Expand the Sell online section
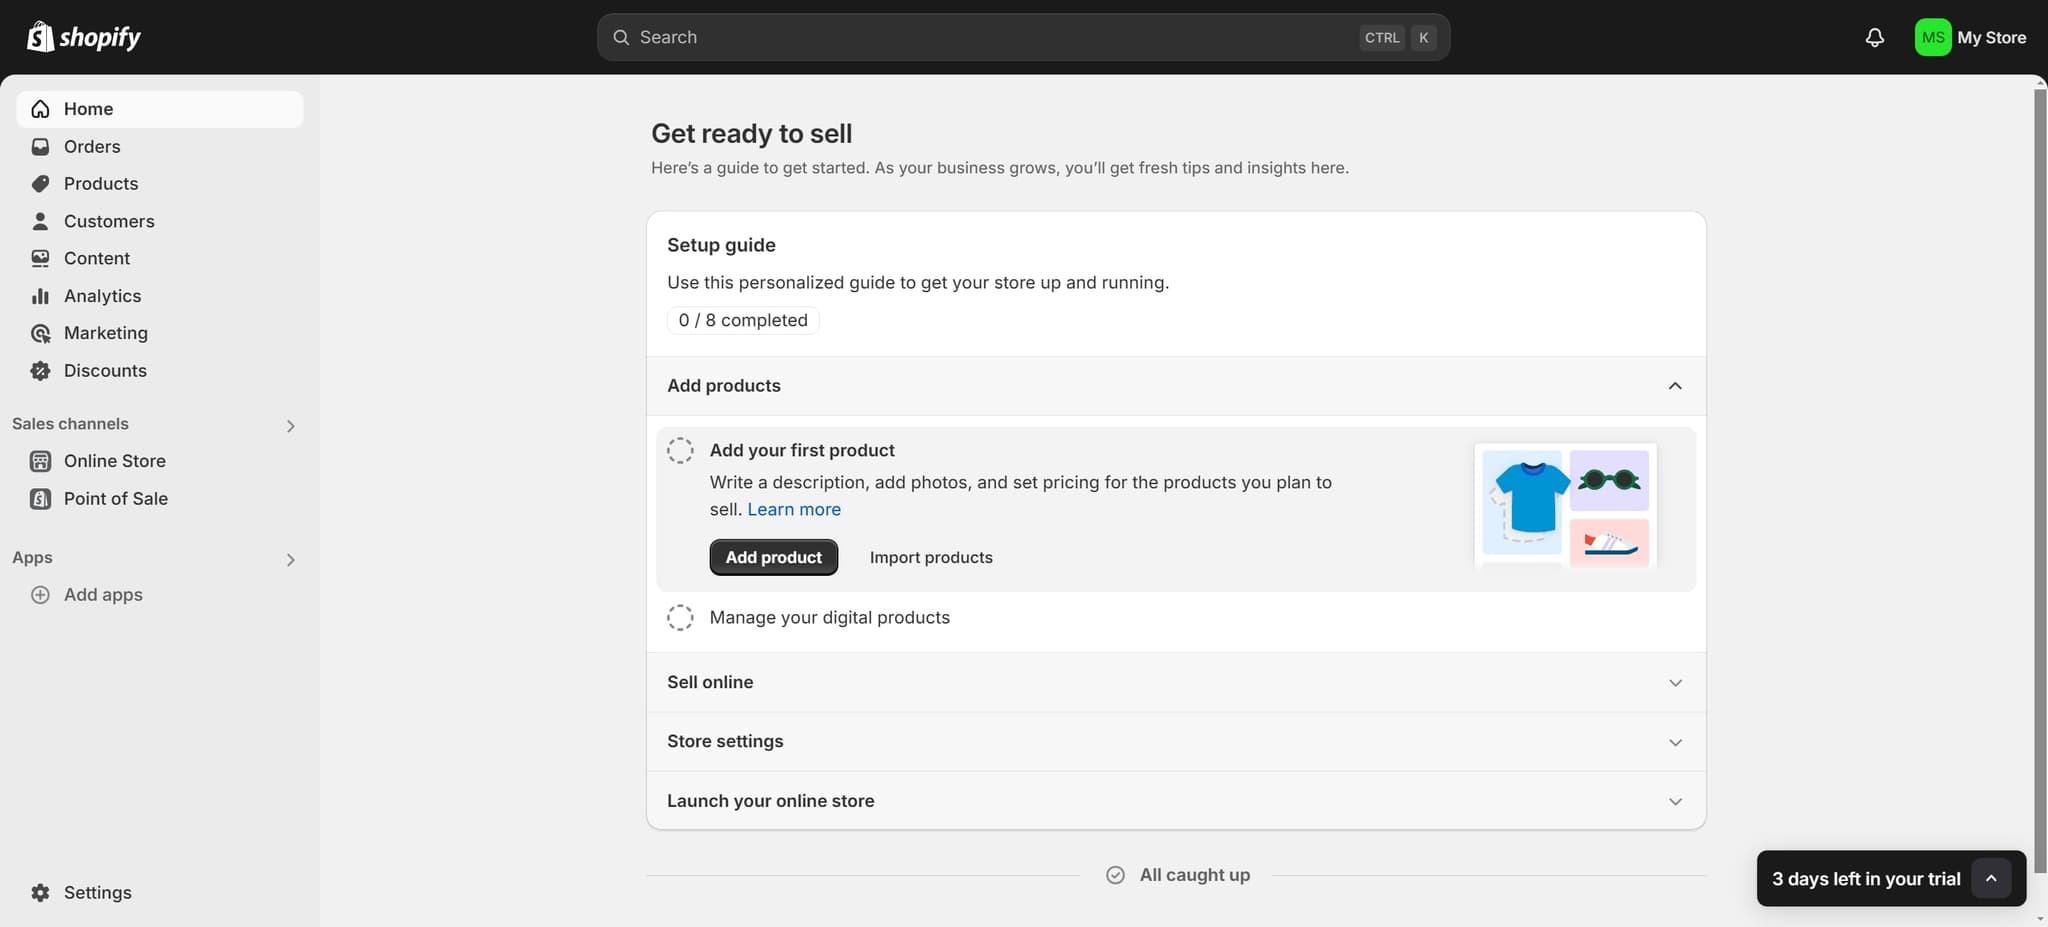 coord(1675,682)
